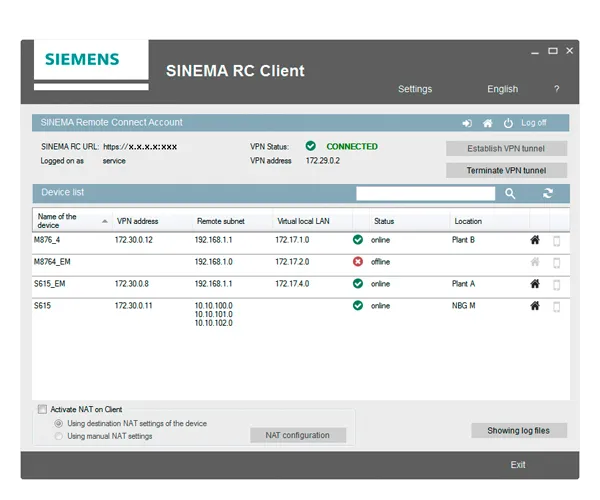This screenshot has width=600, height=500.
Task: Click the green online status icon for M876_4
Action: coord(358,240)
